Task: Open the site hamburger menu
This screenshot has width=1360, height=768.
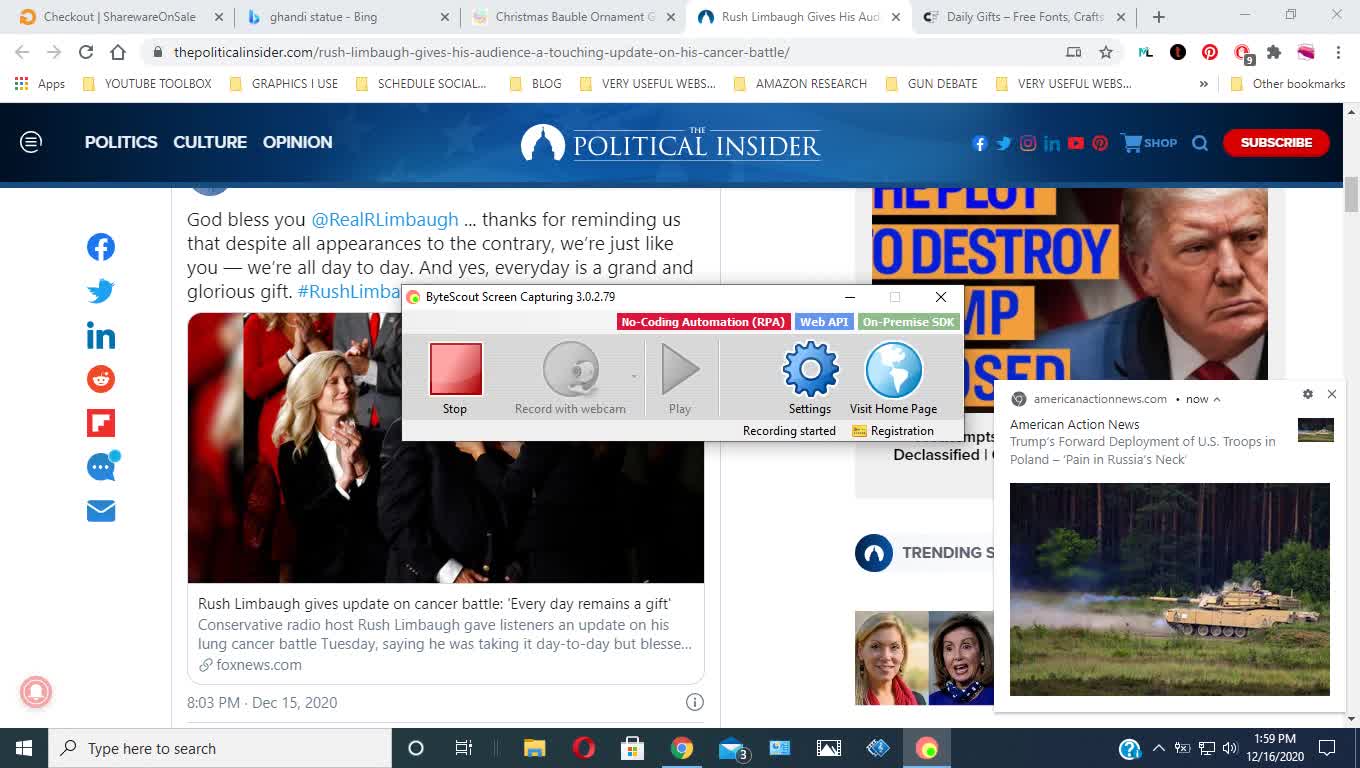Action: pos(31,142)
